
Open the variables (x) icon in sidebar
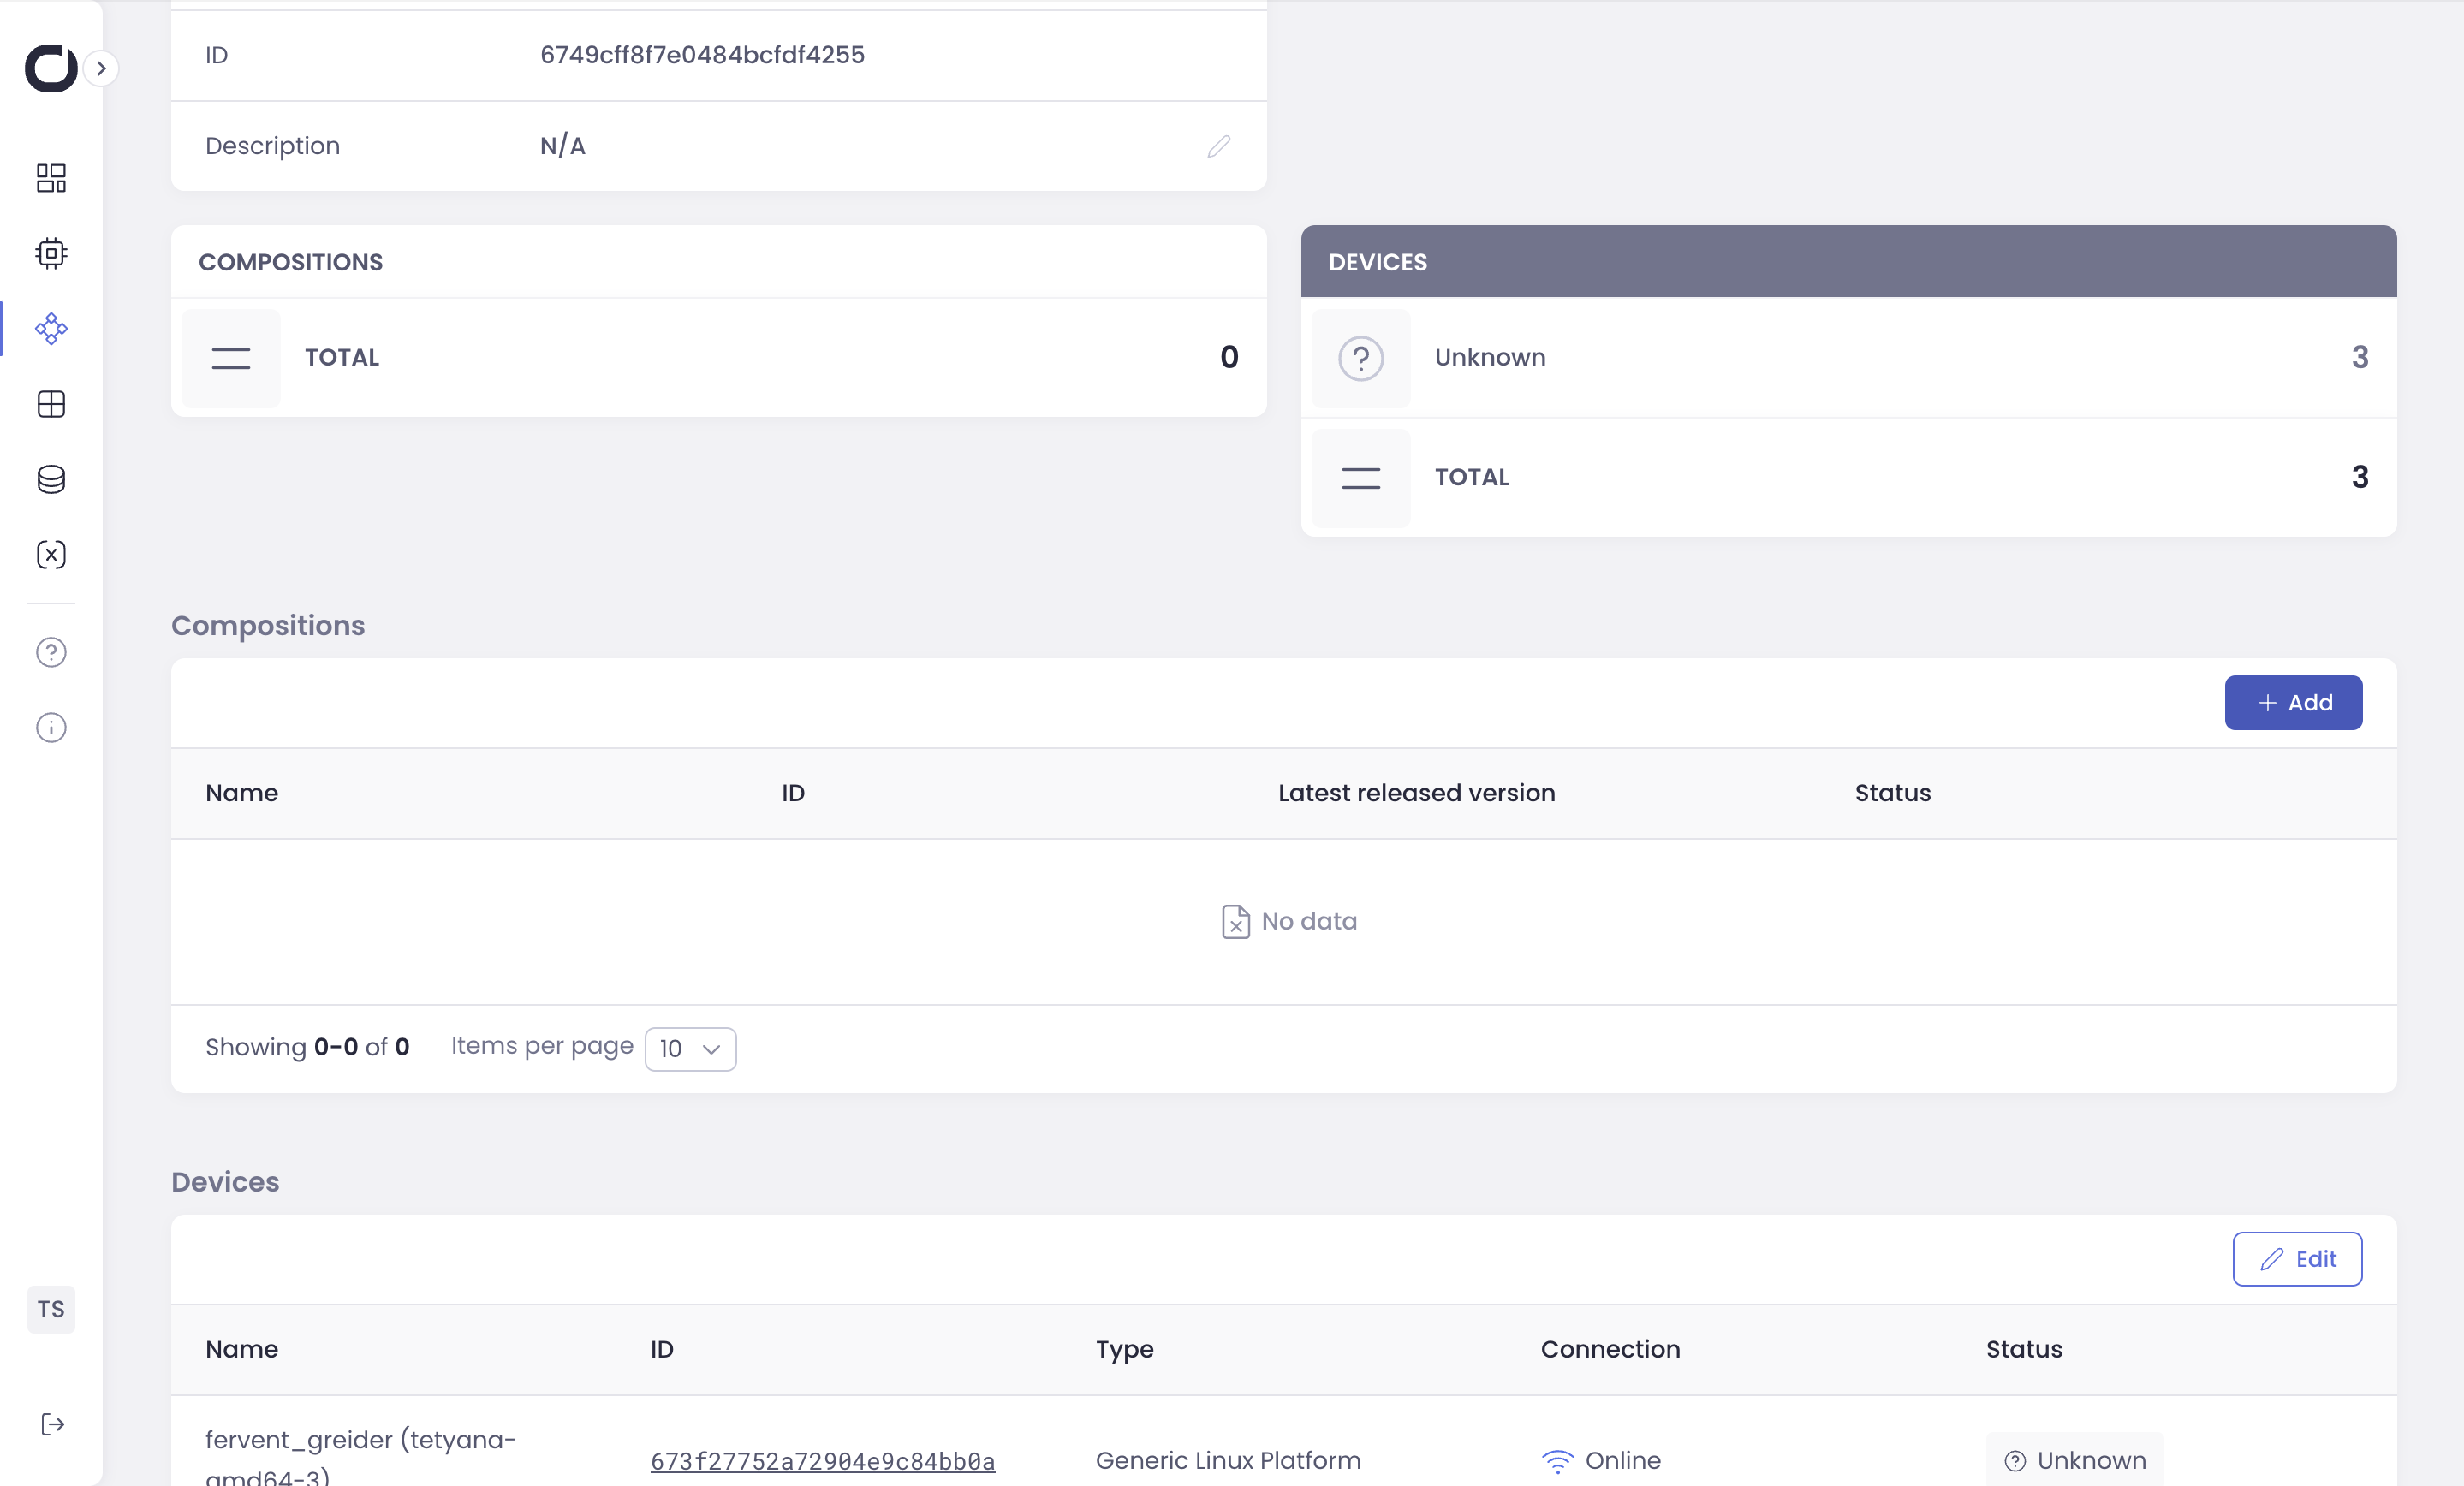click(x=51, y=554)
